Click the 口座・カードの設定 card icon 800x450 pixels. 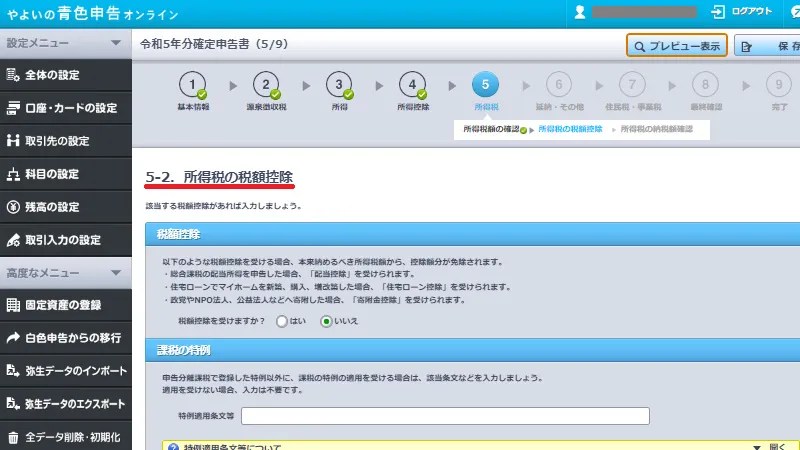point(13,108)
